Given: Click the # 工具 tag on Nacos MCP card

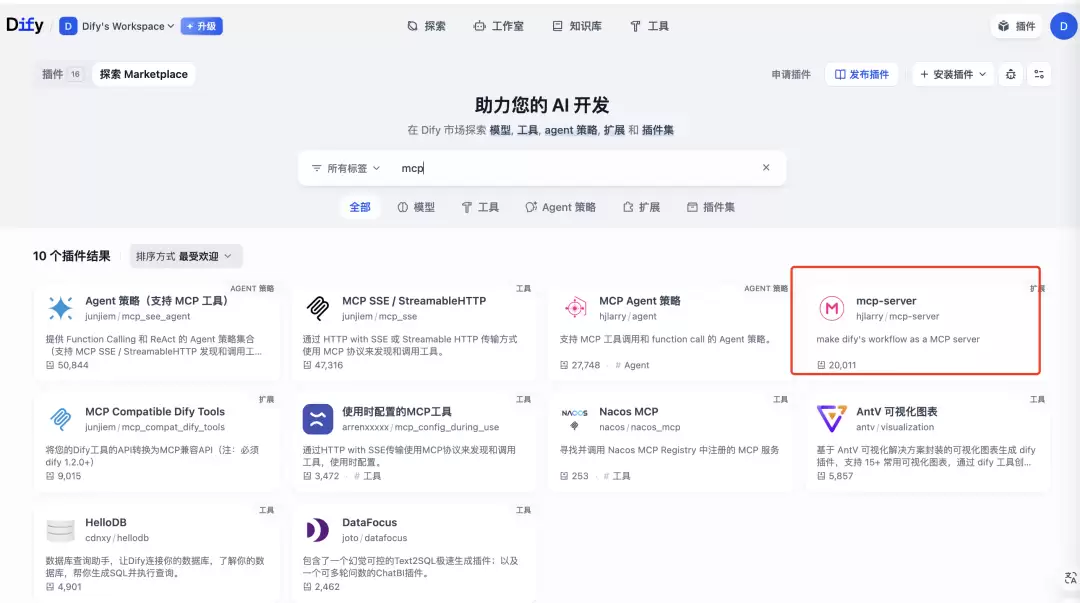Looking at the screenshot, I should click(x=616, y=476).
